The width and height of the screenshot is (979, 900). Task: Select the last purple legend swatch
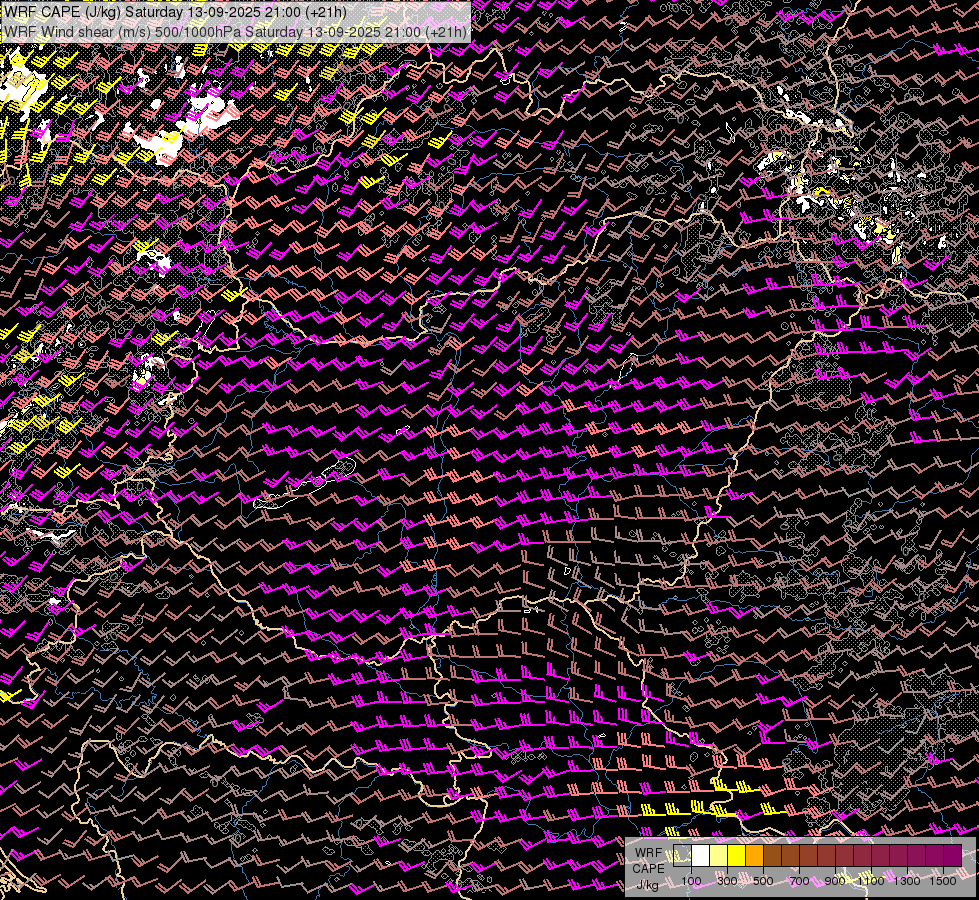point(953,855)
